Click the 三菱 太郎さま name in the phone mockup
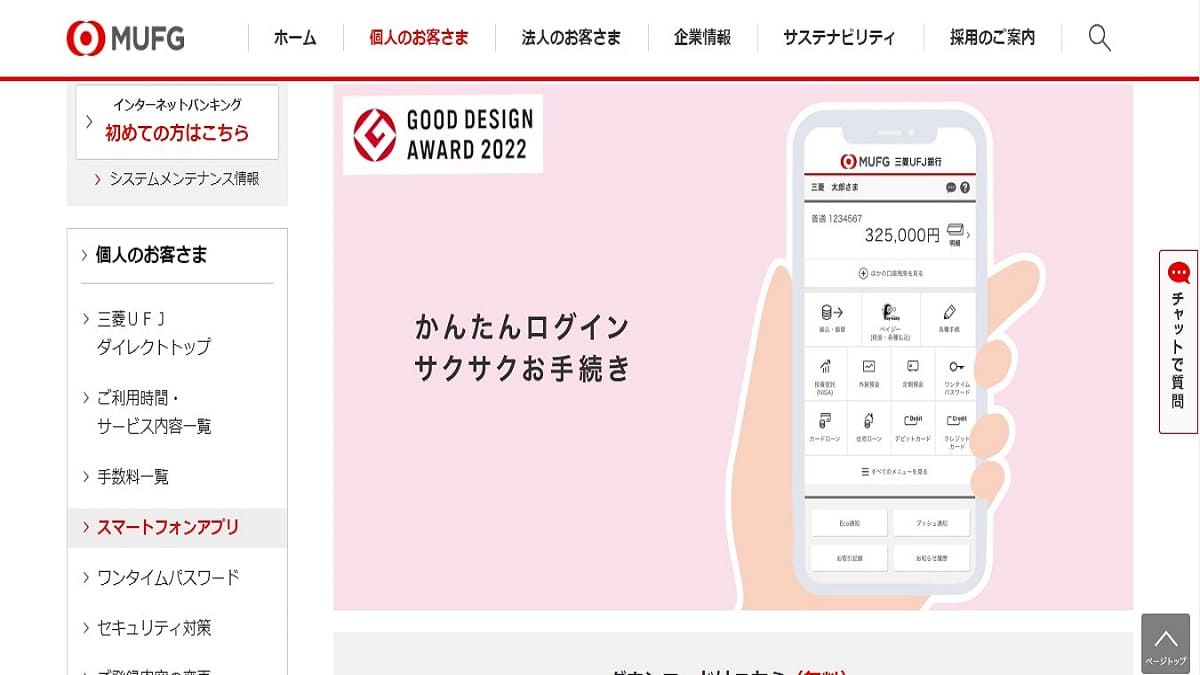This screenshot has height=675, width=1200. click(834, 187)
